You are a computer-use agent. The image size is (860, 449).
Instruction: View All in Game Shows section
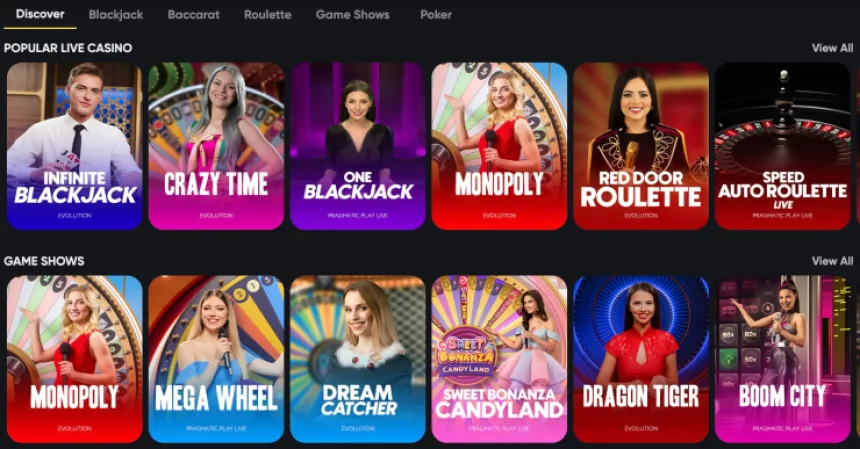click(833, 261)
